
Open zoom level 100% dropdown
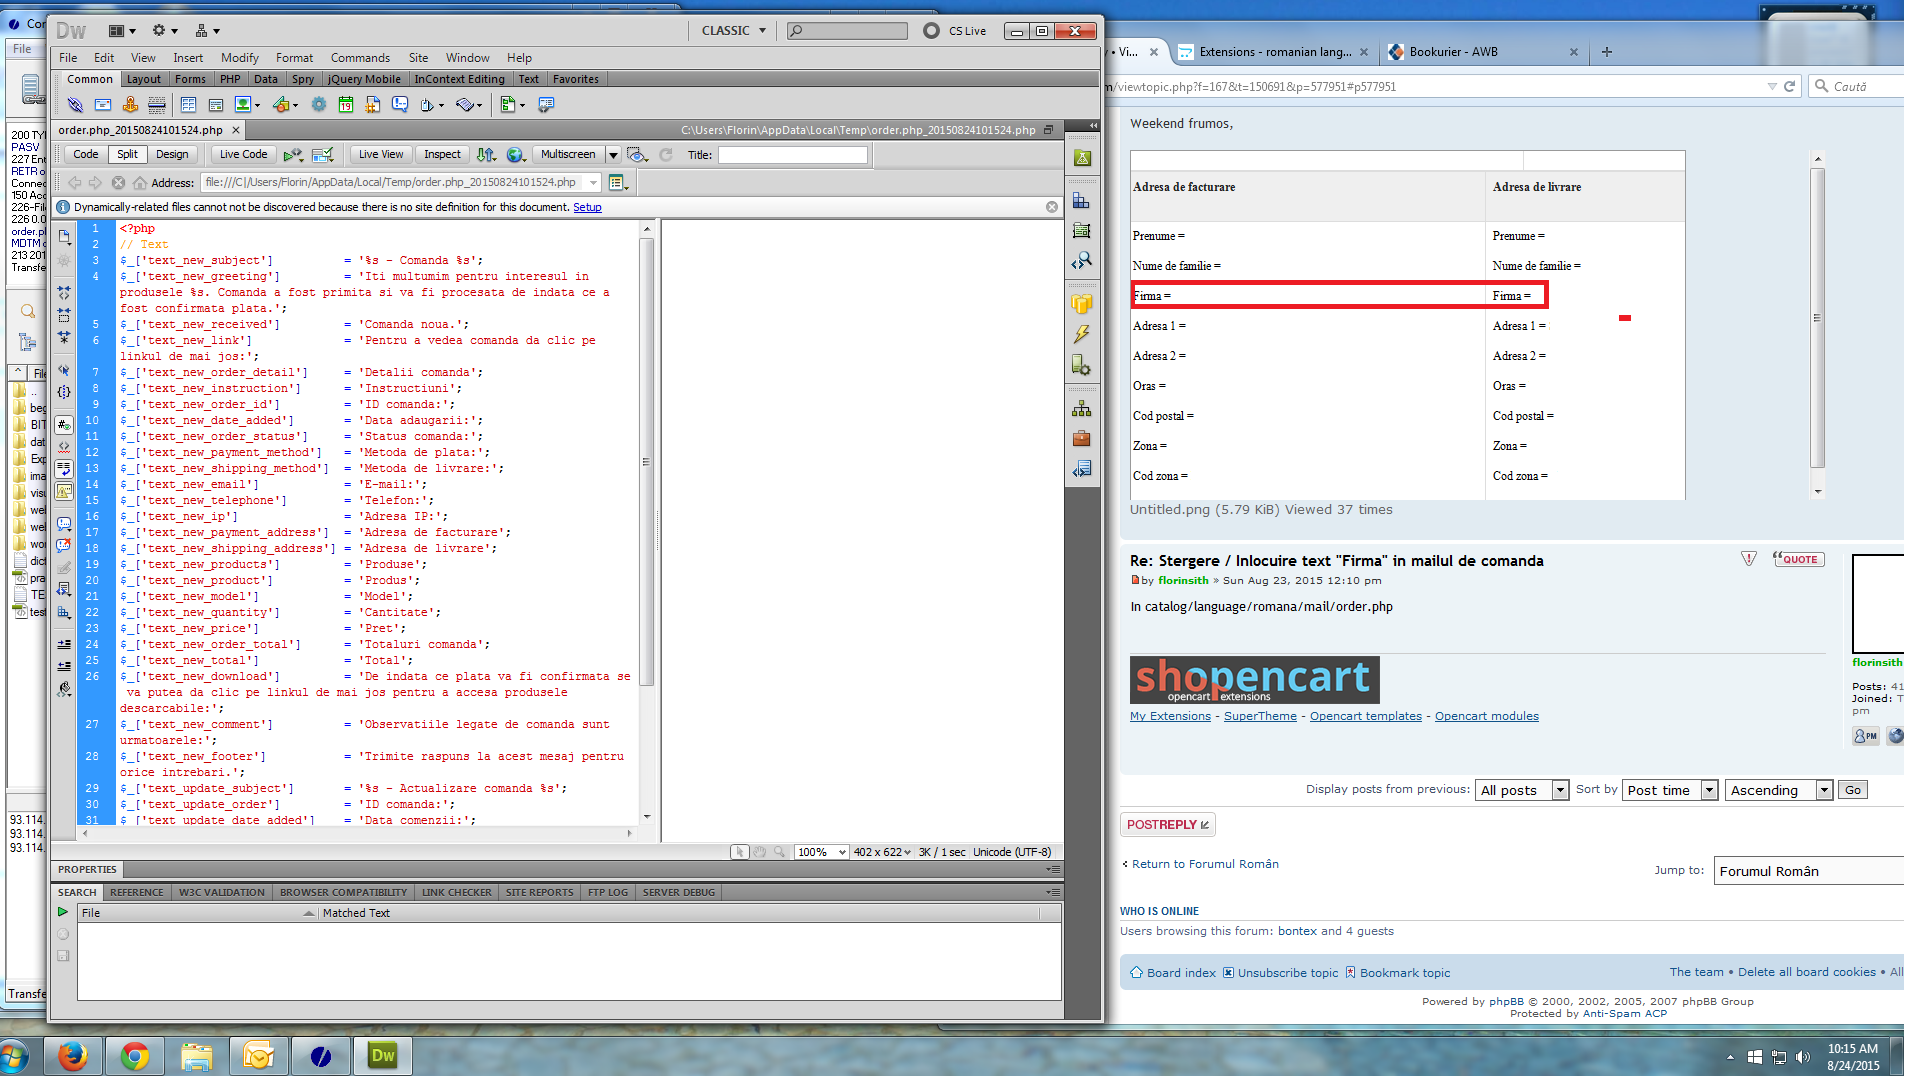tap(822, 853)
